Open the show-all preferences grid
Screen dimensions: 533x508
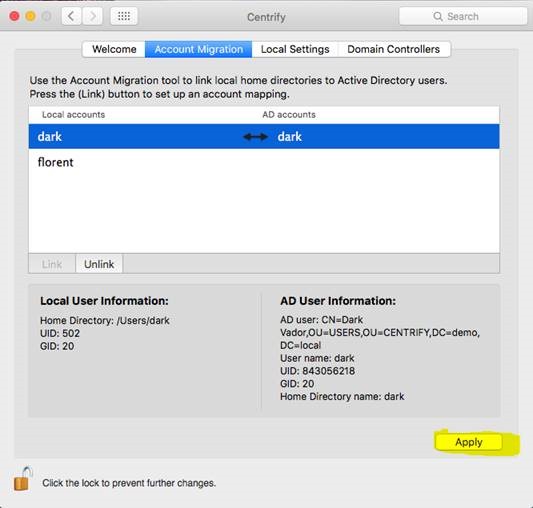(x=124, y=16)
